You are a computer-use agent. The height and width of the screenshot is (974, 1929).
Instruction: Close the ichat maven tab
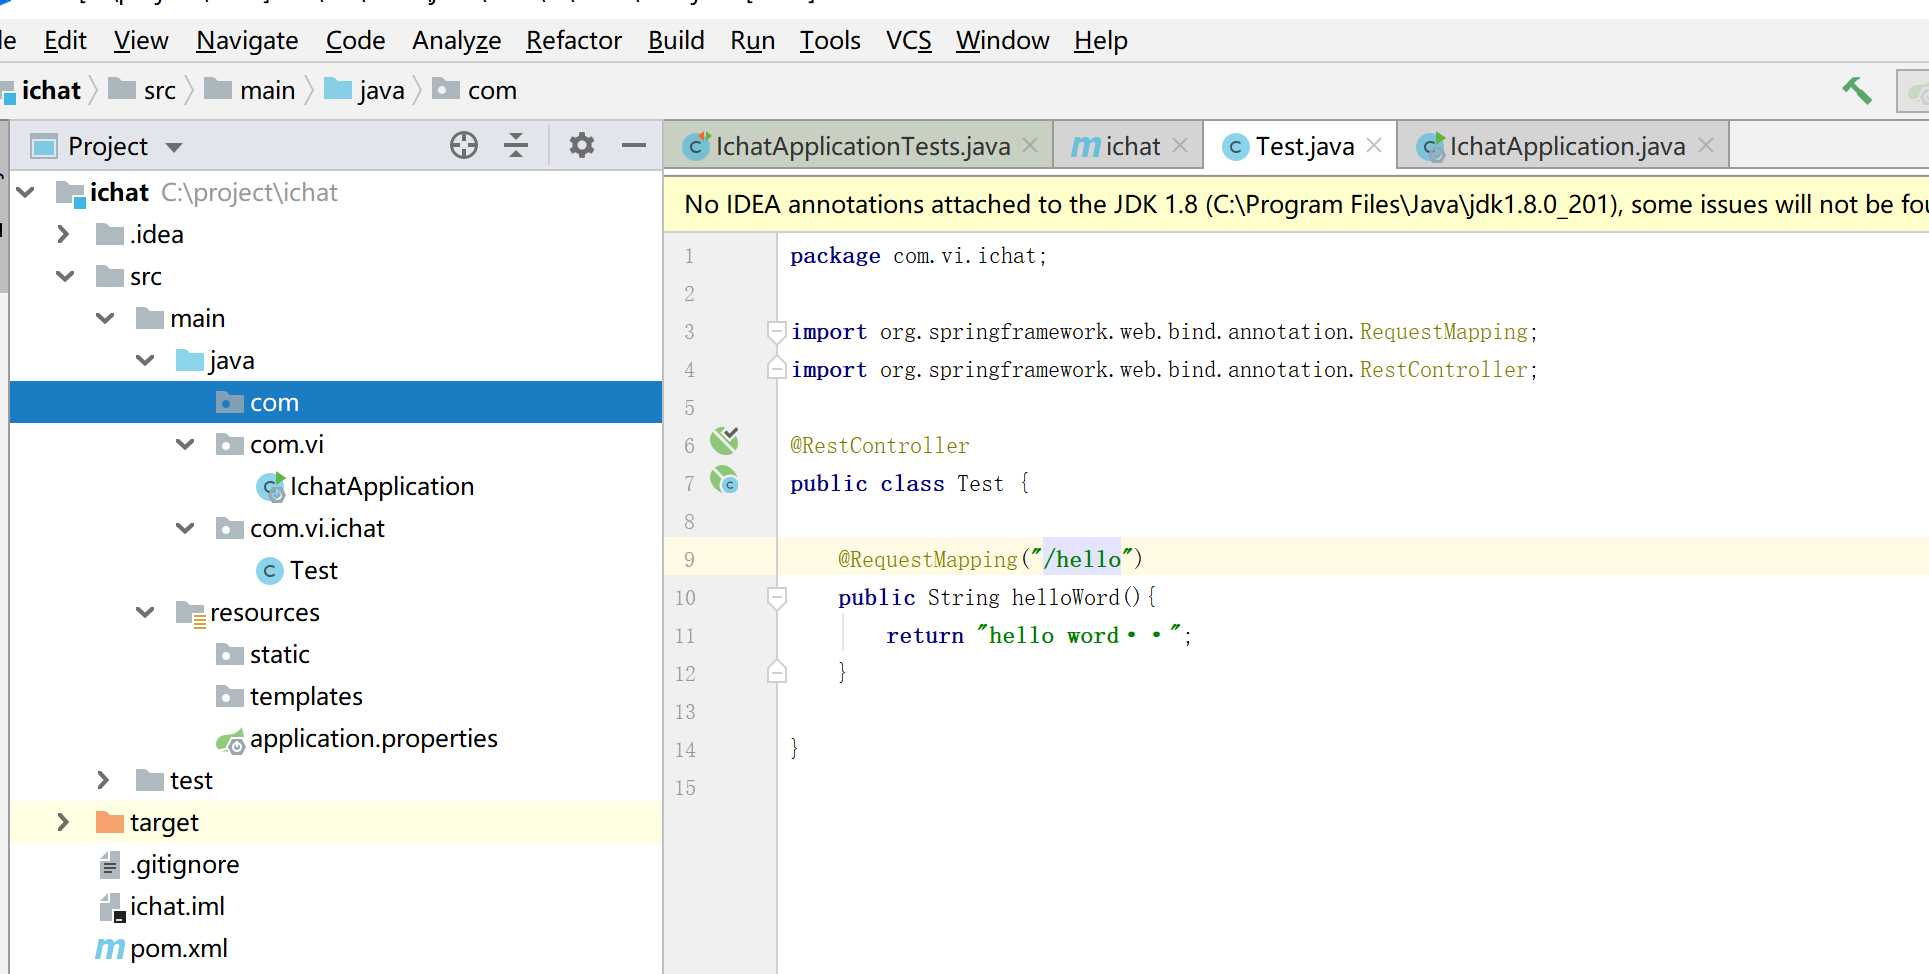[x=1180, y=145]
